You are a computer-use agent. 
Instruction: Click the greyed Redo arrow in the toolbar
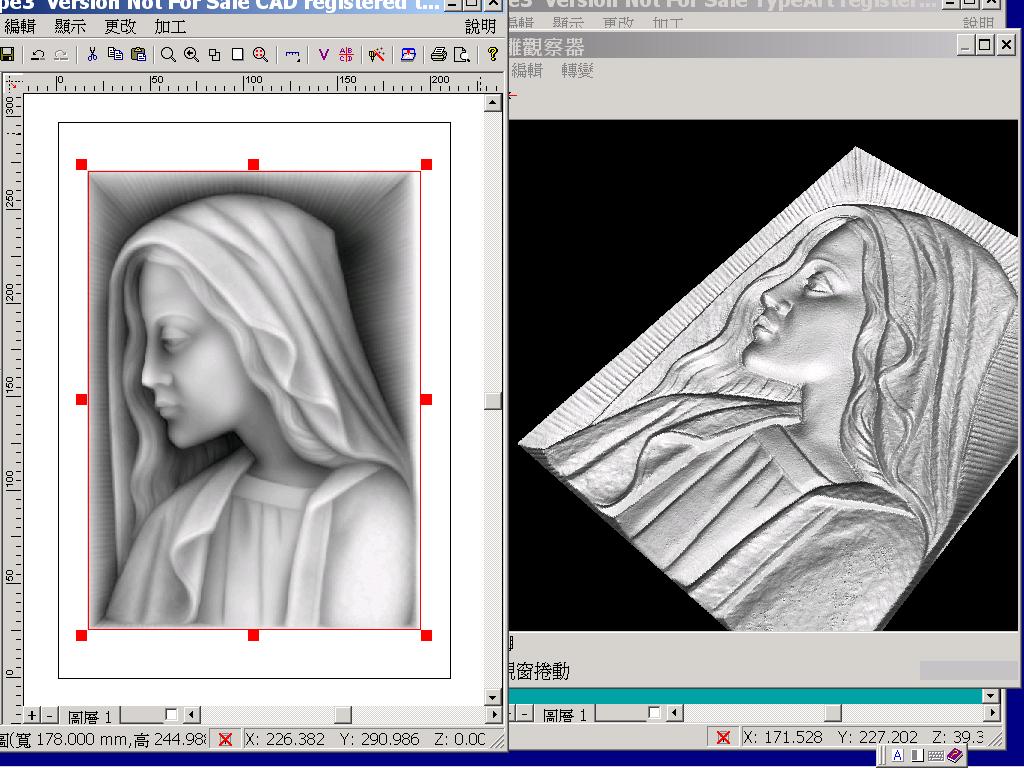pos(61,55)
